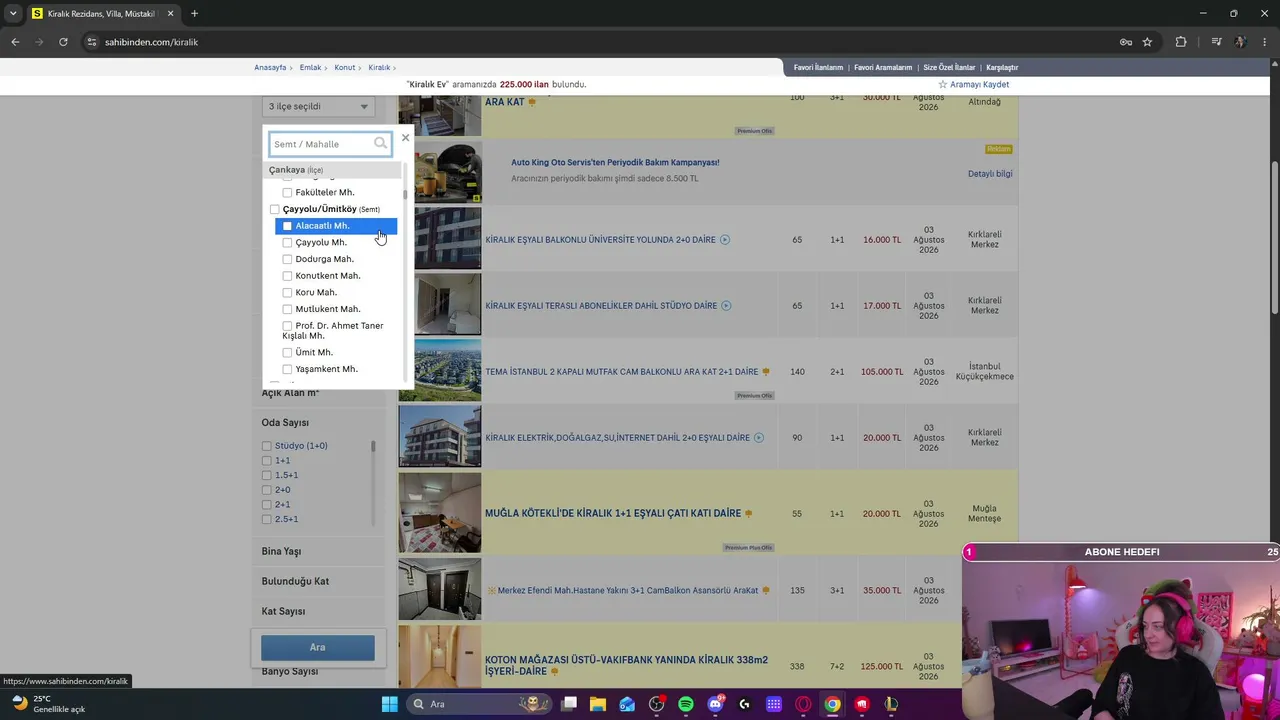Open the '3 ilçe seçildi' dropdown

[x=318, y=106]
